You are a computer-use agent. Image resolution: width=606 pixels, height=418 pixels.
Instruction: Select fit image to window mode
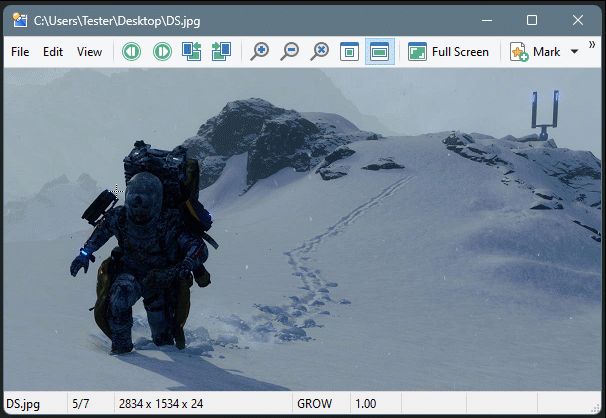[x=349, y=51]
